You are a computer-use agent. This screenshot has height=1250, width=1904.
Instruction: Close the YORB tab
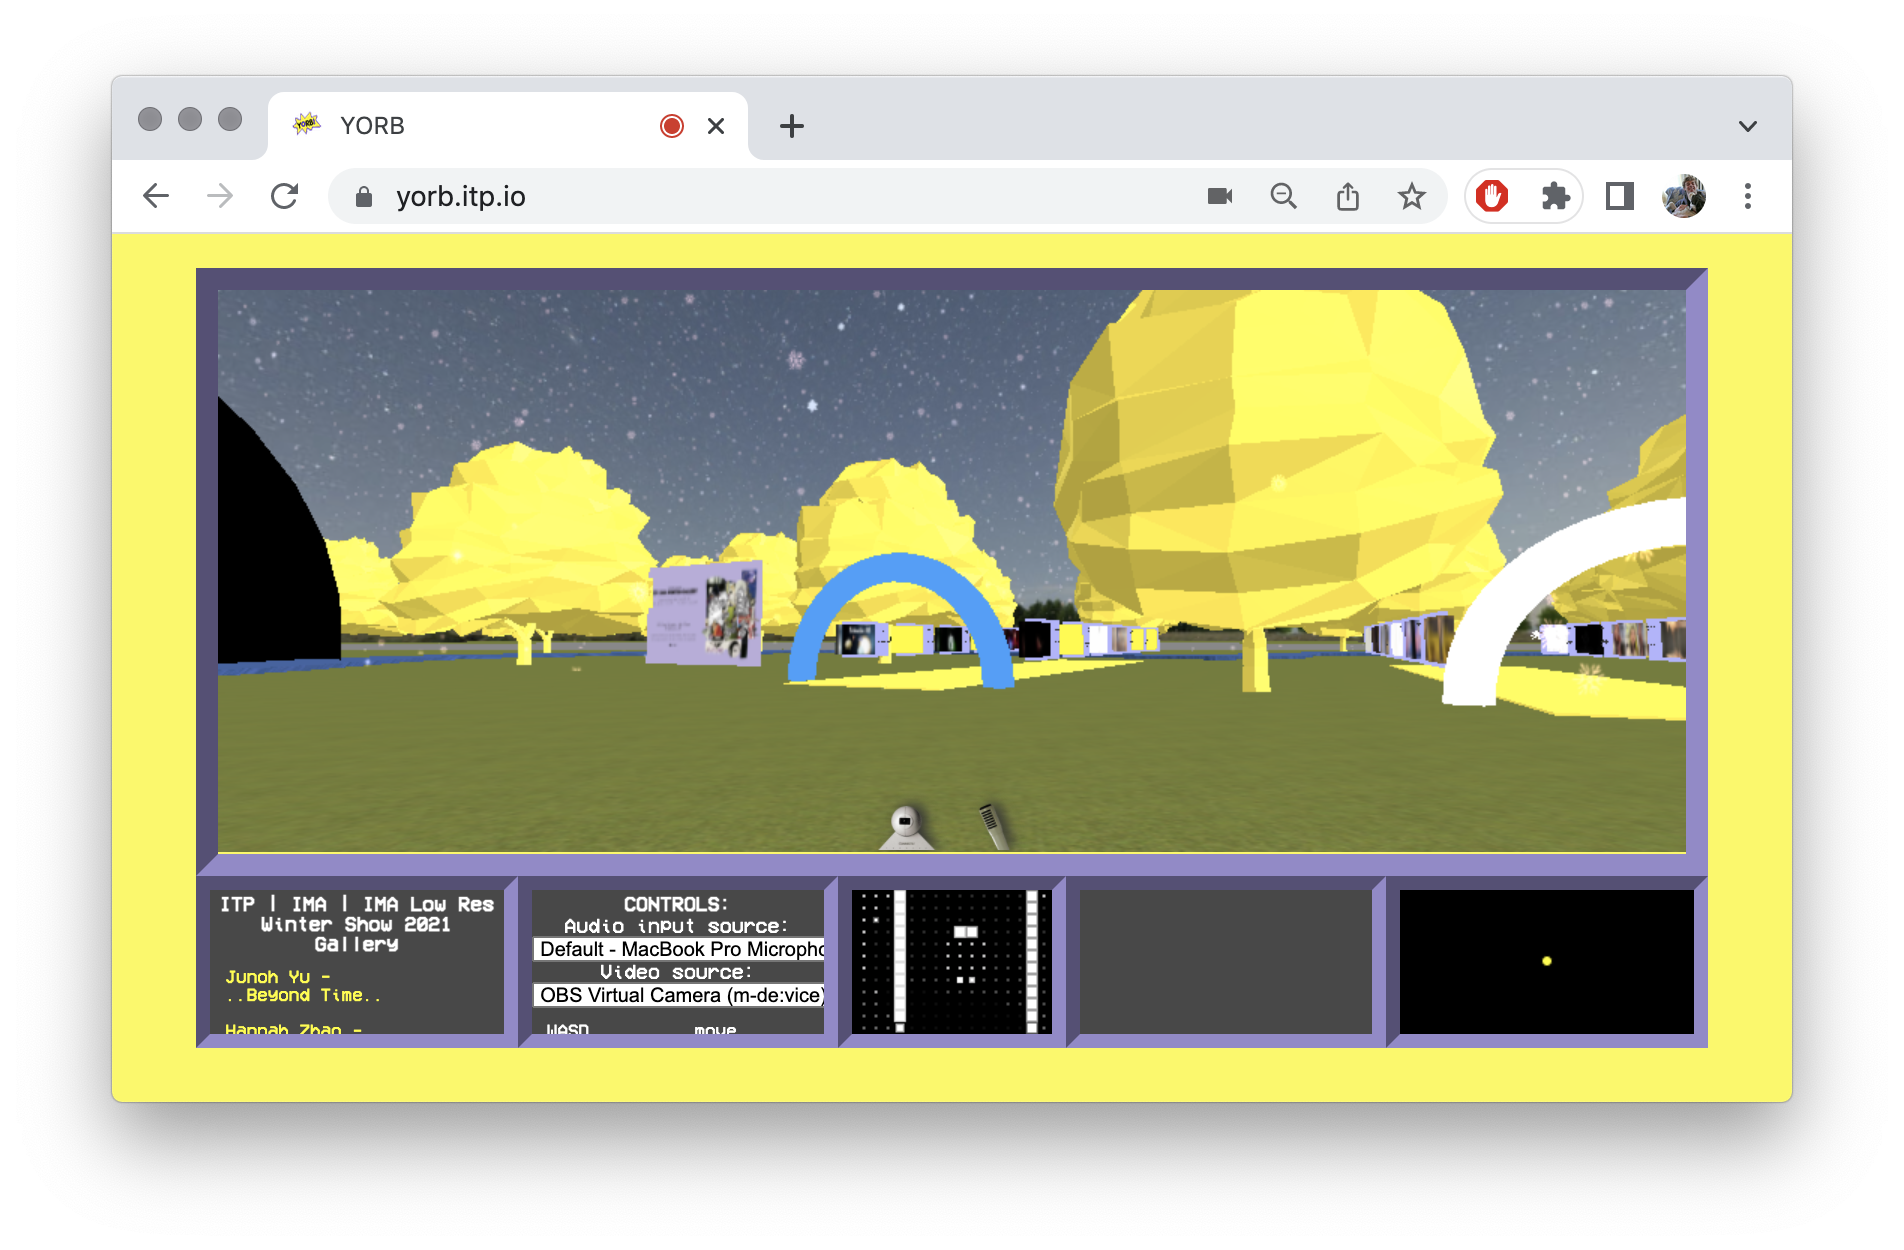(x=716, y=126)
